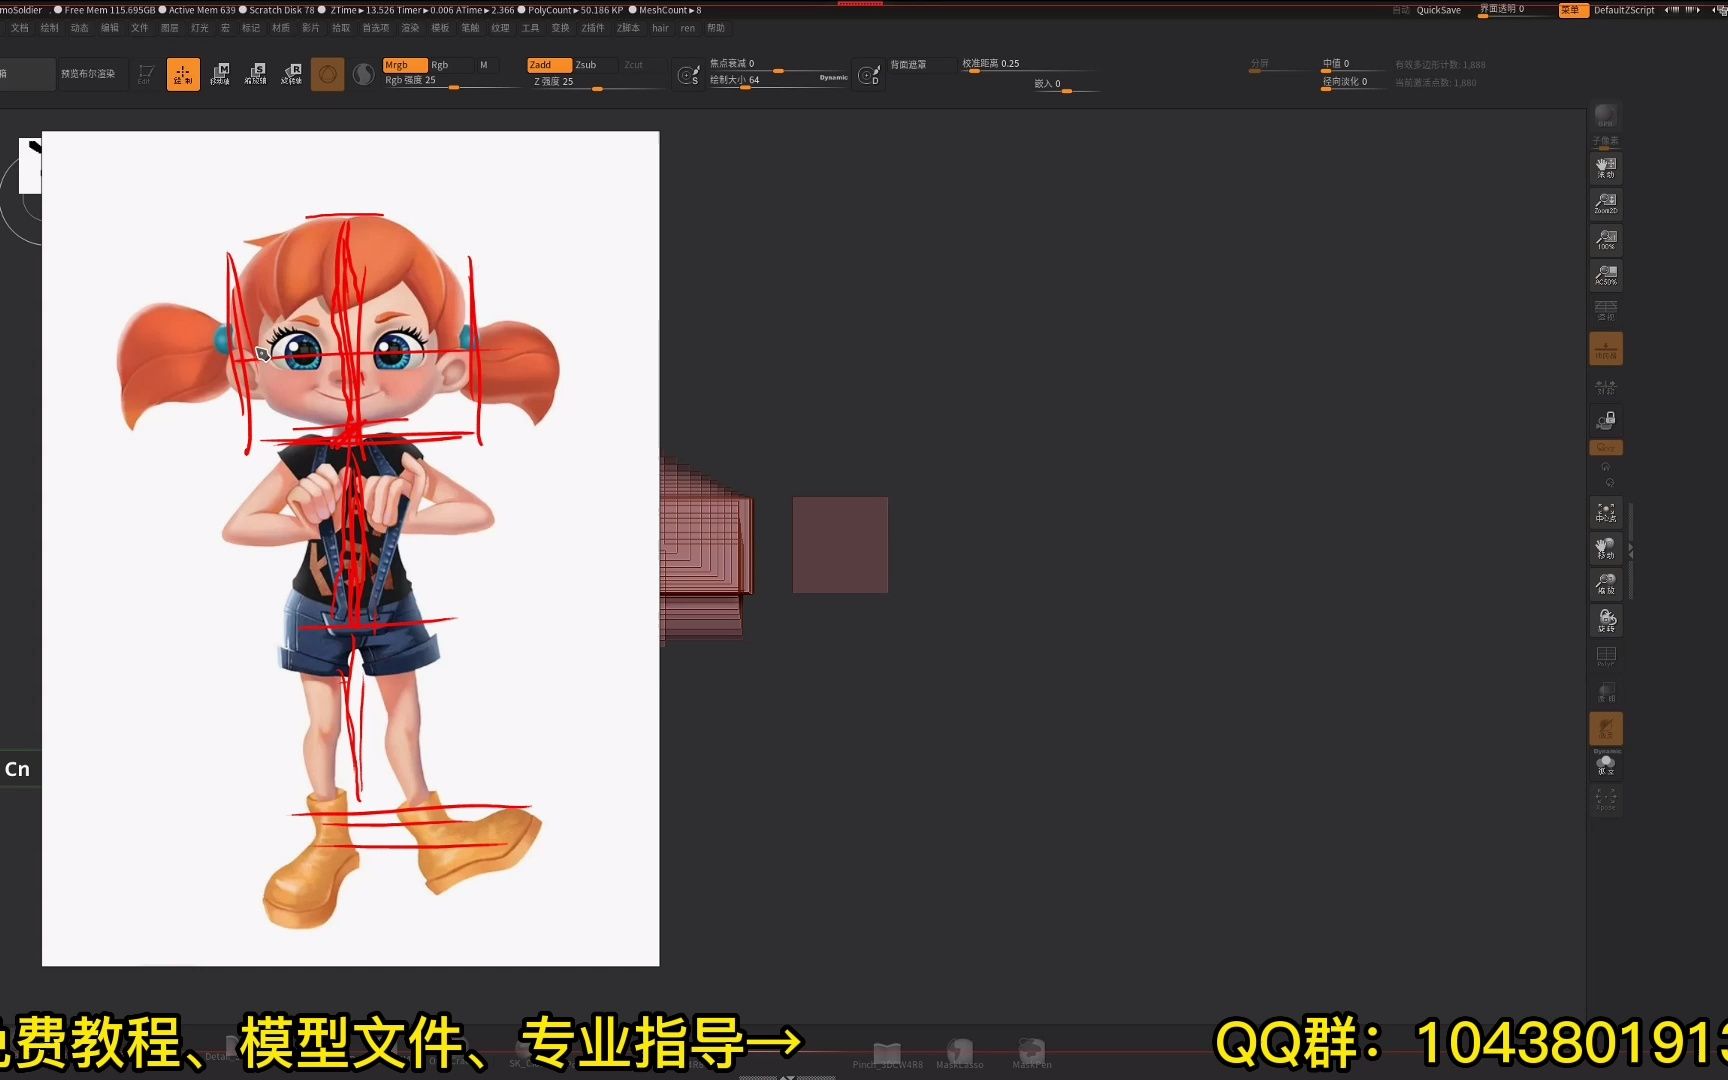Click the 3D Rotate (旋转) navigation icon

tap(1606, 621)
